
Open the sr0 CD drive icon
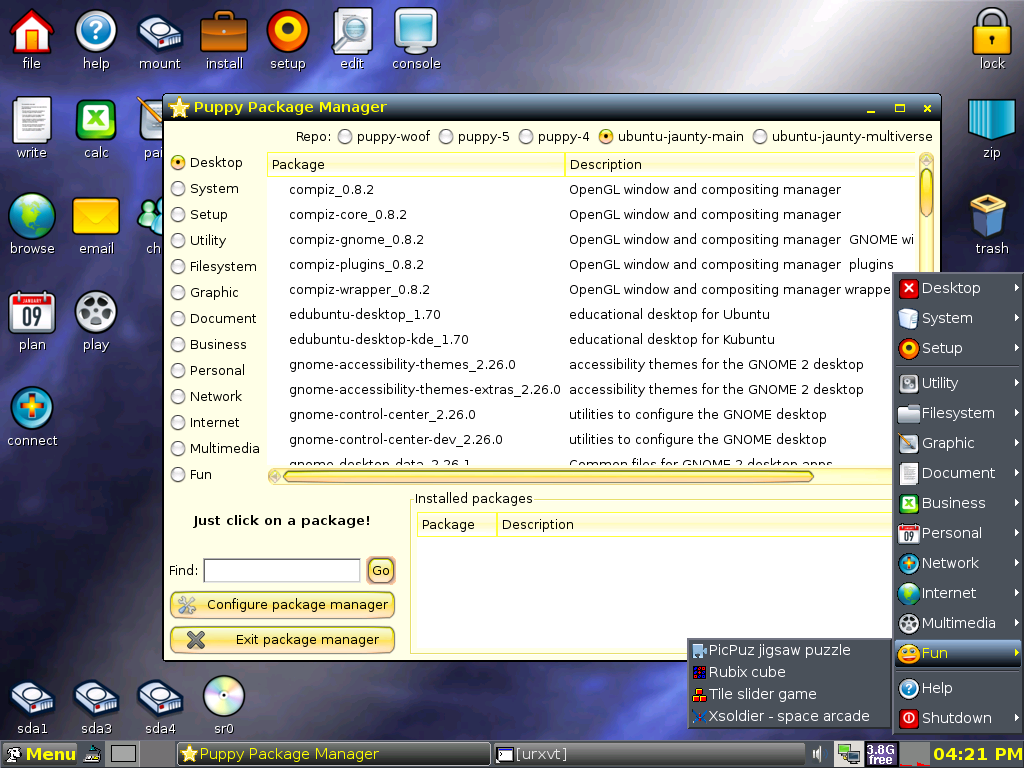click(x=222, y=694)
